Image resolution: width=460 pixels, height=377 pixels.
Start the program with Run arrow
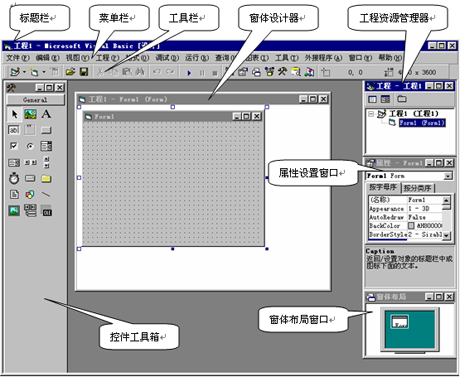click(189, 72)
